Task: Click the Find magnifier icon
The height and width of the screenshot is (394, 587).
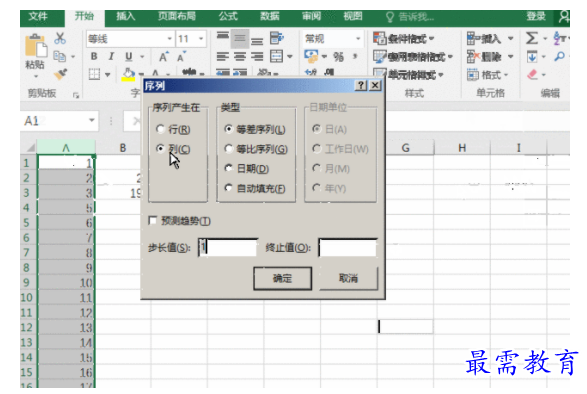Action: click(560, 57)
